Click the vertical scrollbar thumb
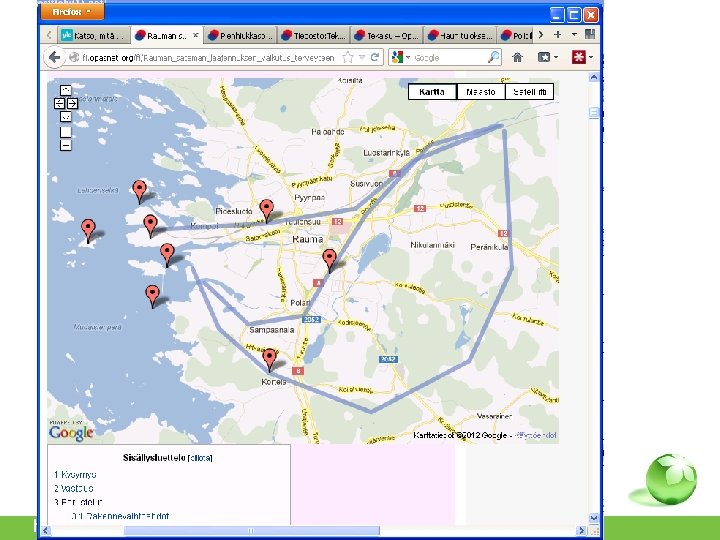This screenshot has height=540, width=720. 594,112
